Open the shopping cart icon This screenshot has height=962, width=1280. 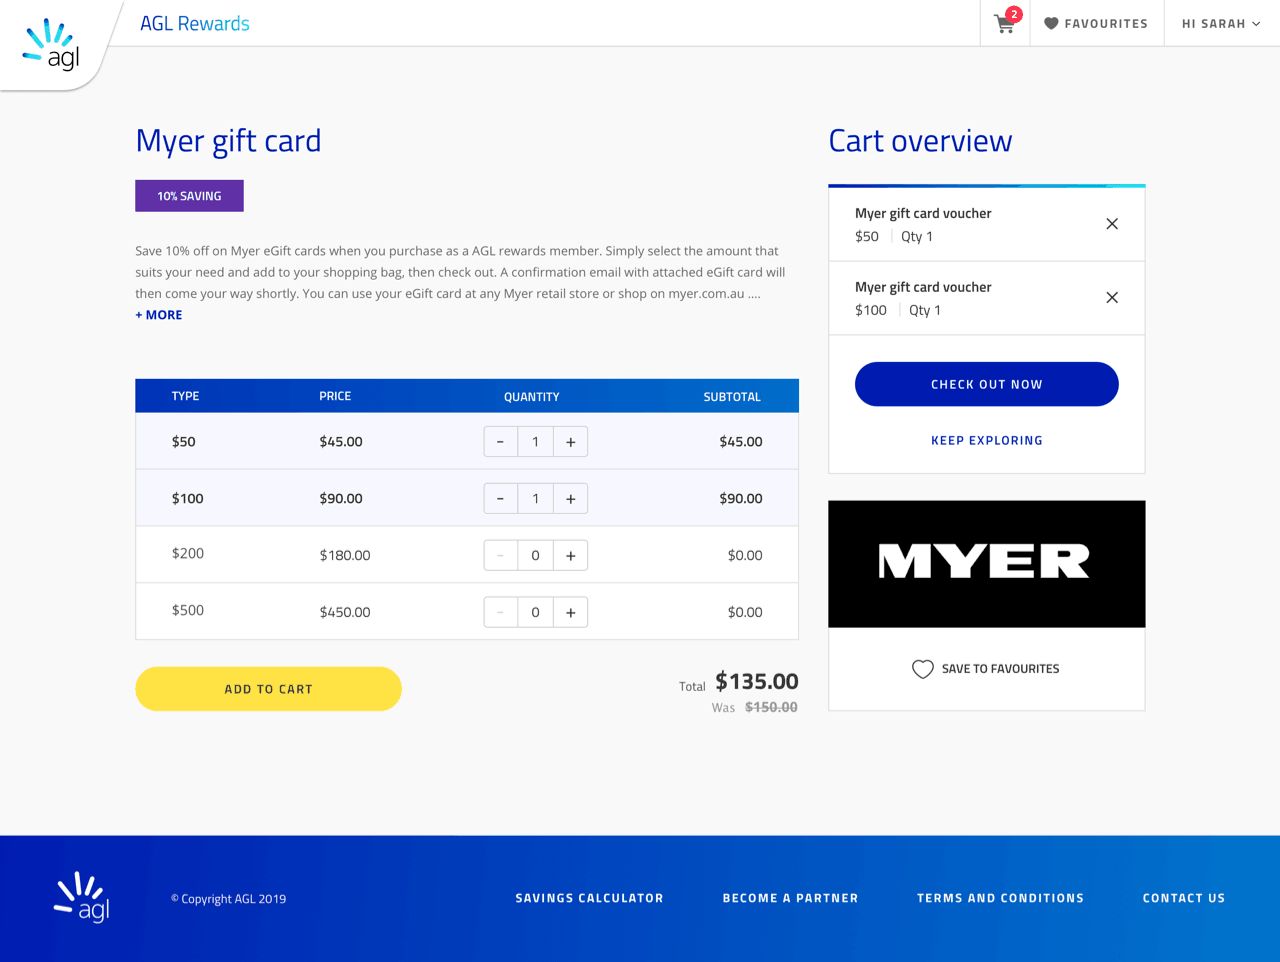(1006, 22)
